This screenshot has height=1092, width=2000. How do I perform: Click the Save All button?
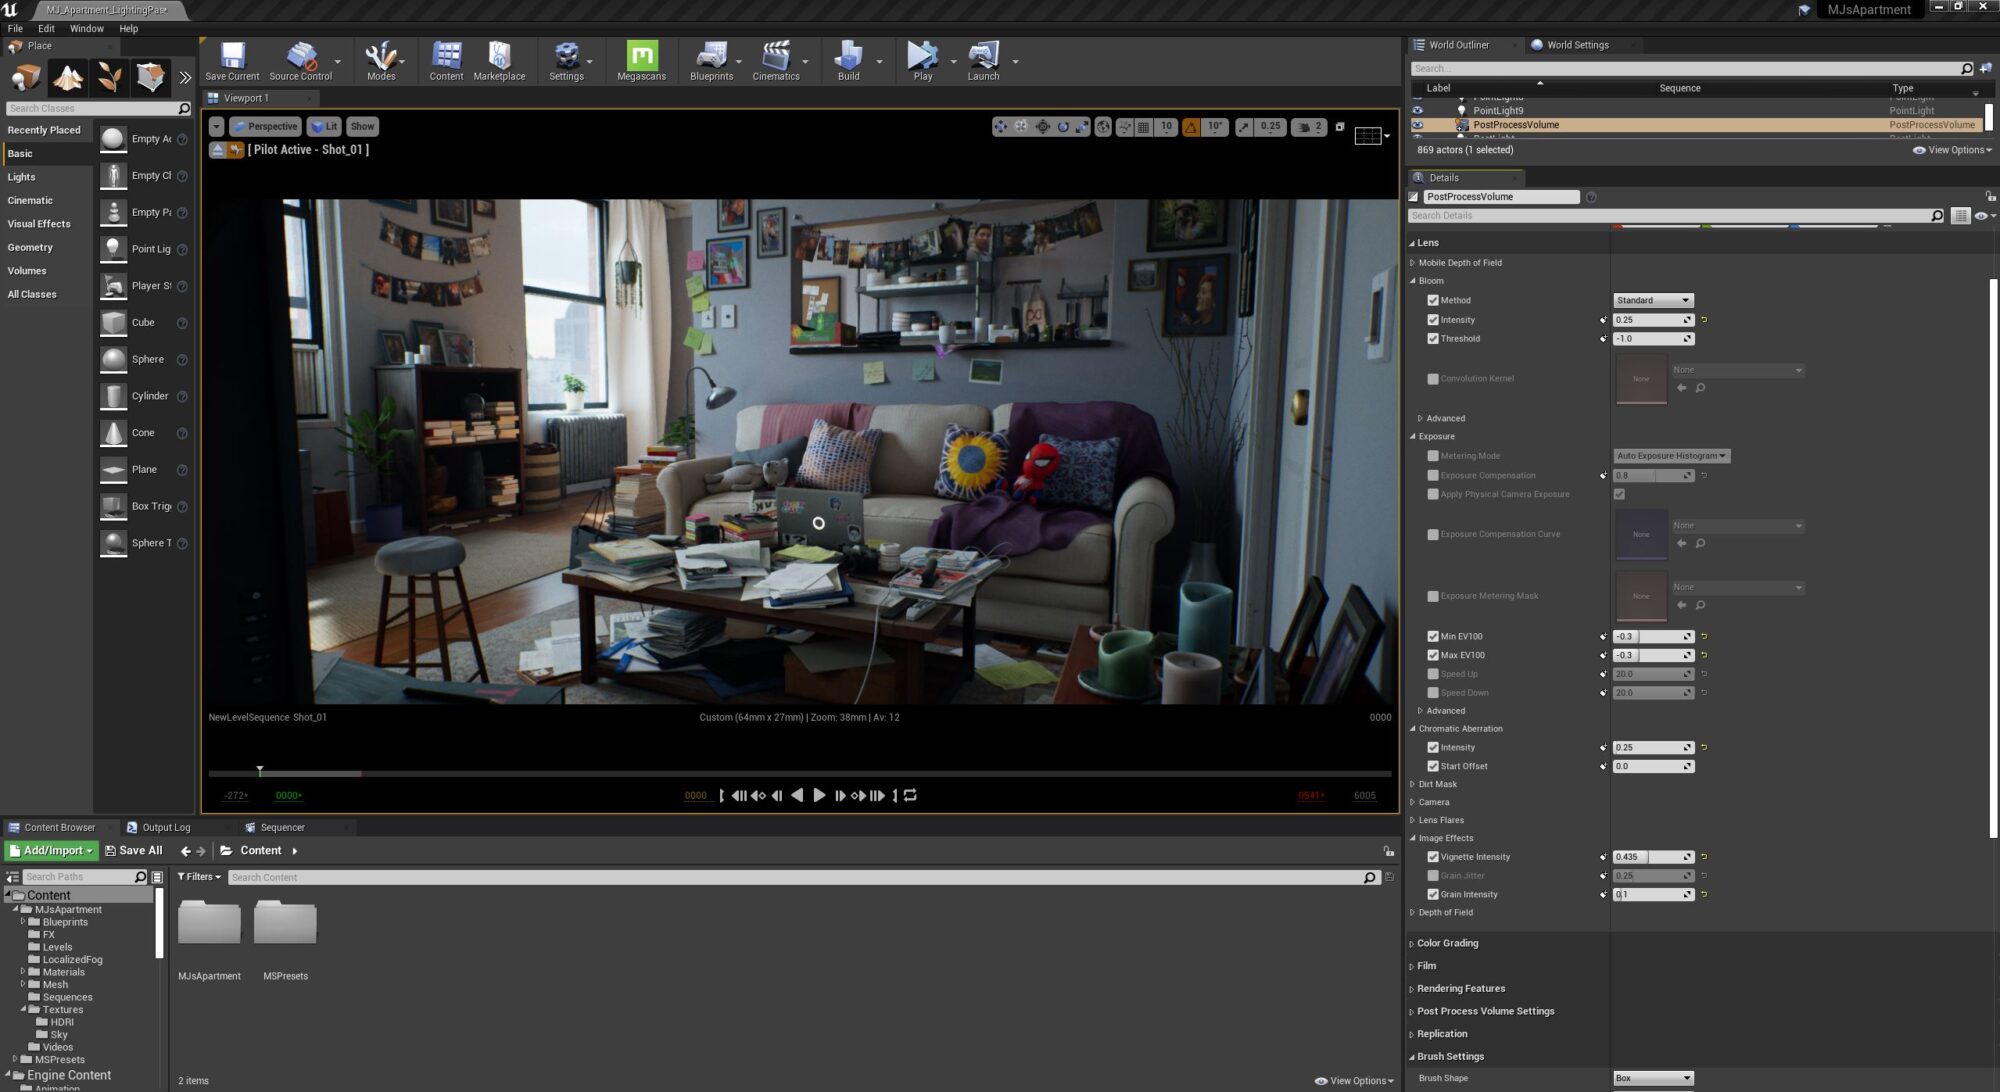click(x=134, y=851)
